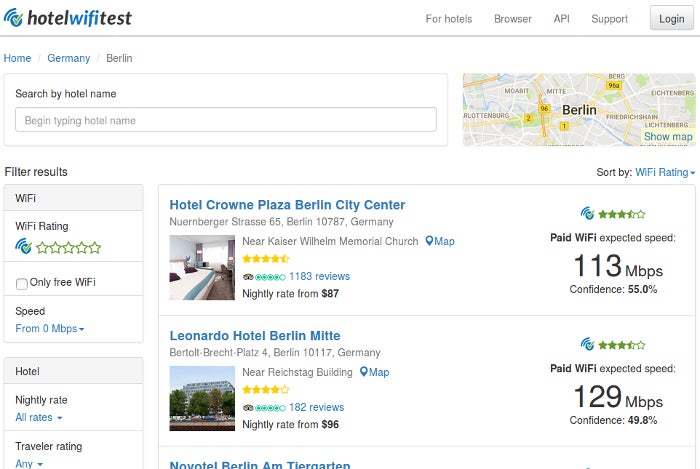Click the WiFi icon in the rating filter
This screenshot has height=469, width=700.
23,246
